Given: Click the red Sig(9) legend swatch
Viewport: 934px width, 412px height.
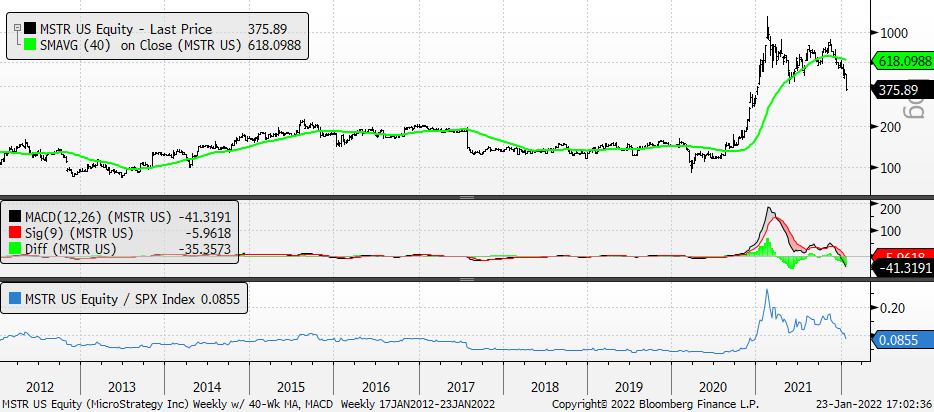Looking at the screenshot, I should (14, 233).
